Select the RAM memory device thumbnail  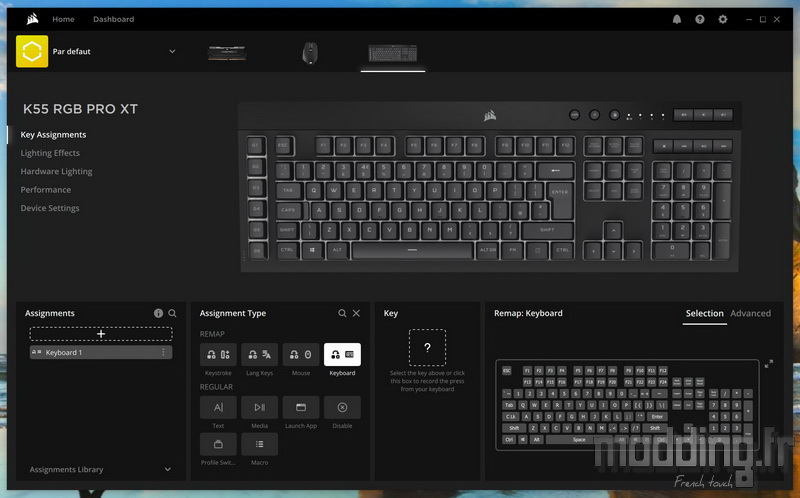tap(227, 53)
